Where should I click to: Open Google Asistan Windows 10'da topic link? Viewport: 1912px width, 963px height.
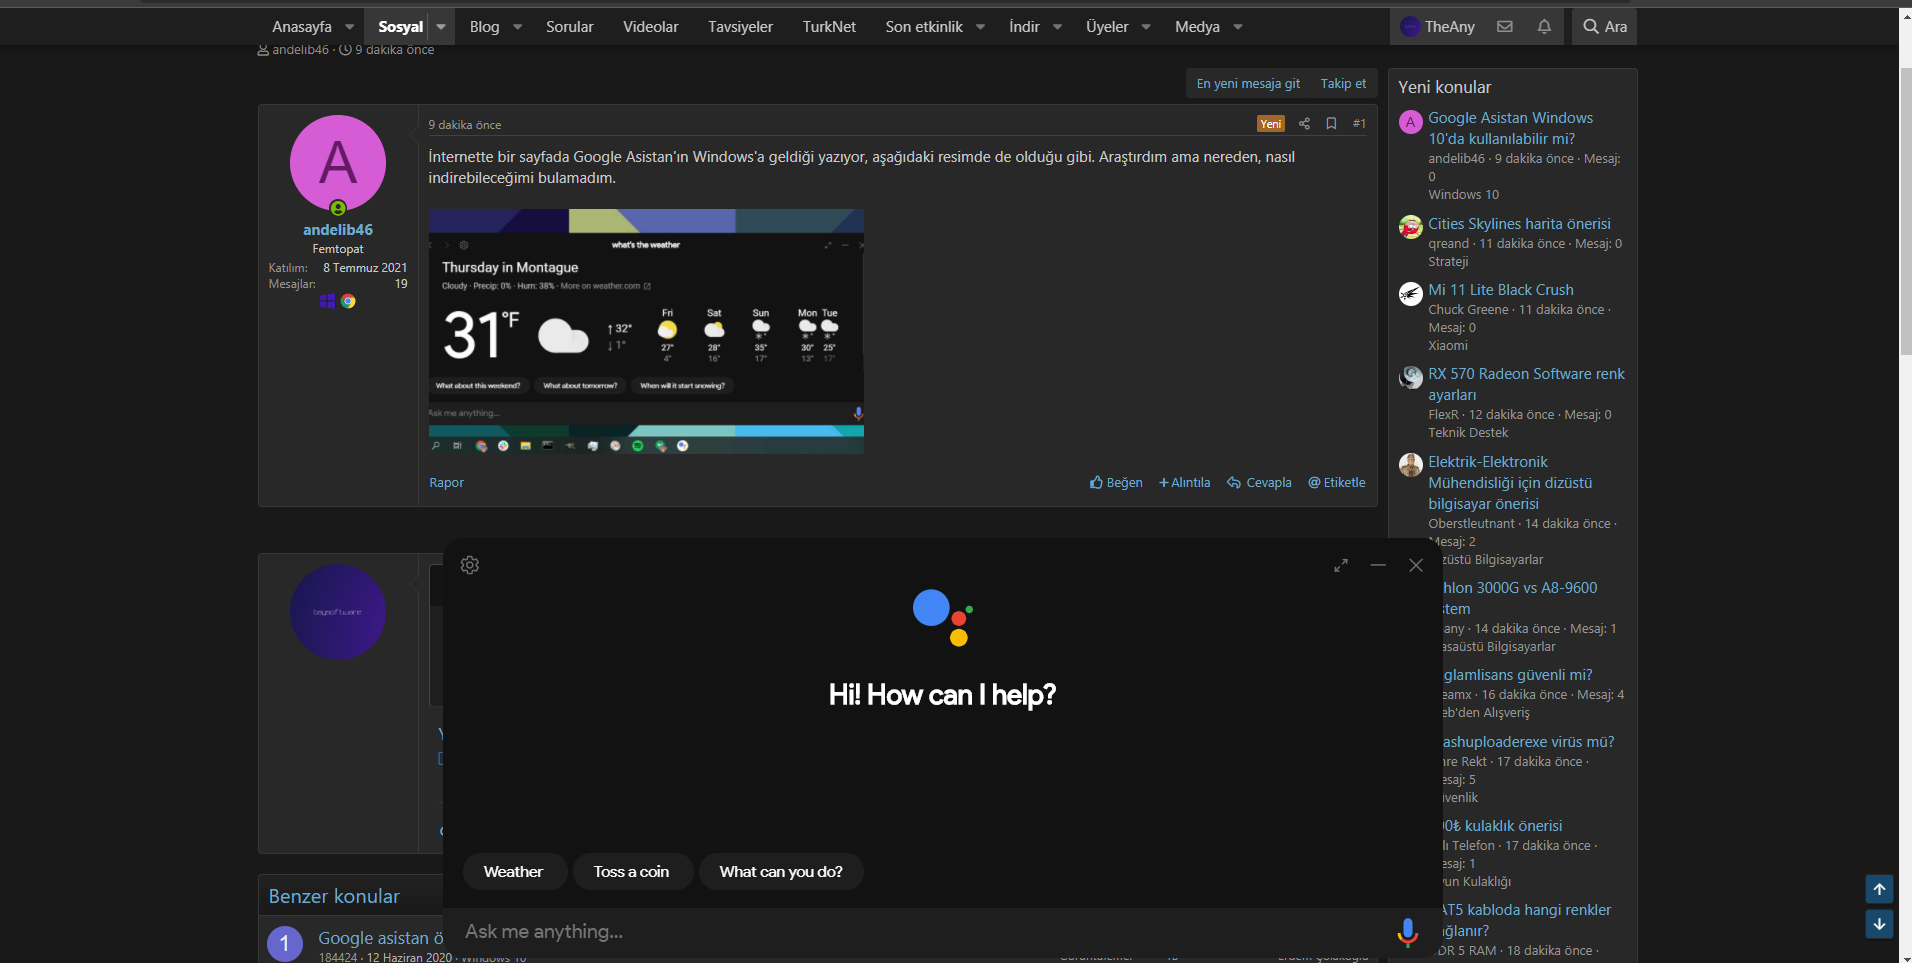coord(1510,128)
